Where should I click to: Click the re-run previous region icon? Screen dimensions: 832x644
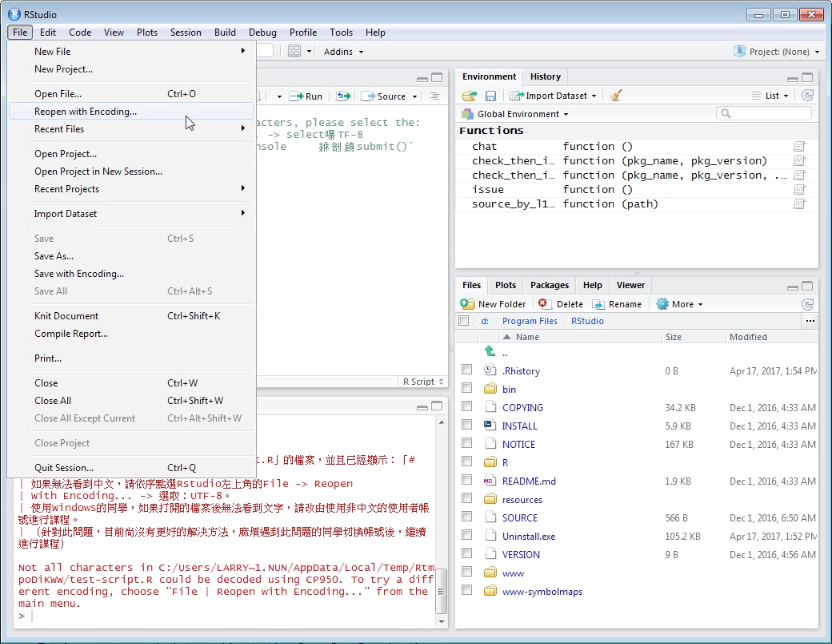(343, 96)
